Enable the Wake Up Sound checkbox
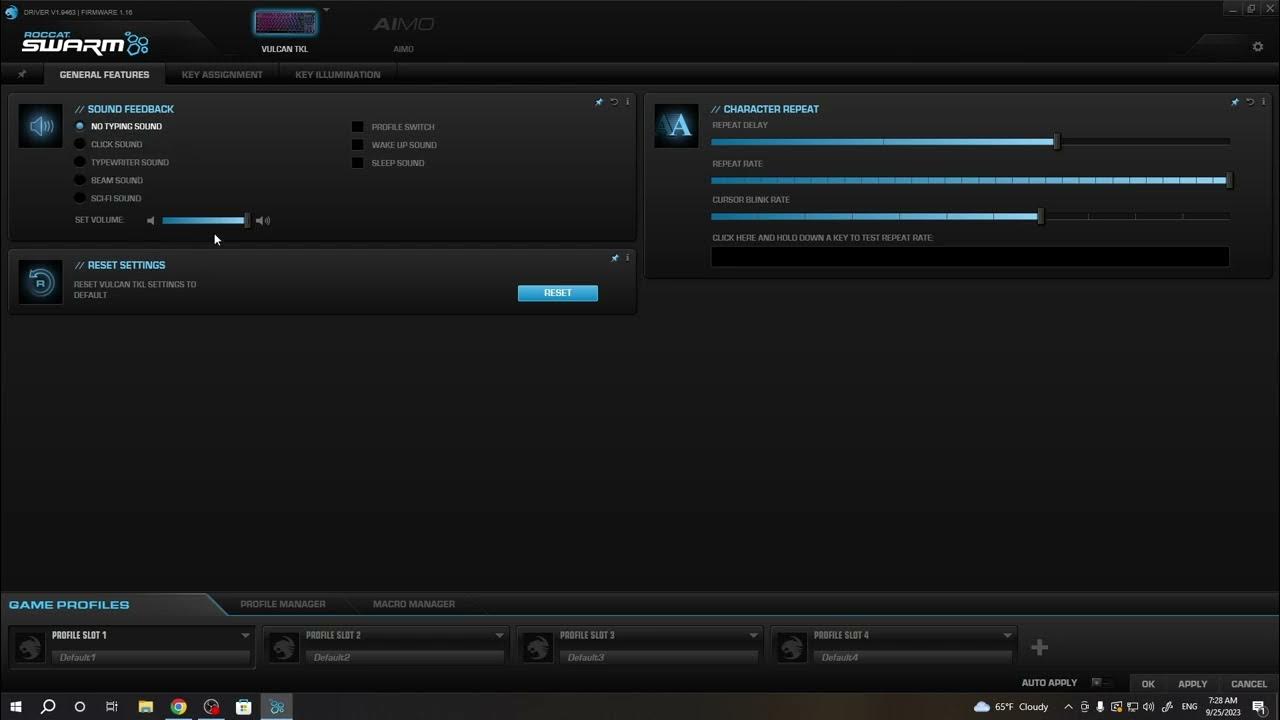The width and height of the screenshot is (1280, 720). tap(357, 145)
